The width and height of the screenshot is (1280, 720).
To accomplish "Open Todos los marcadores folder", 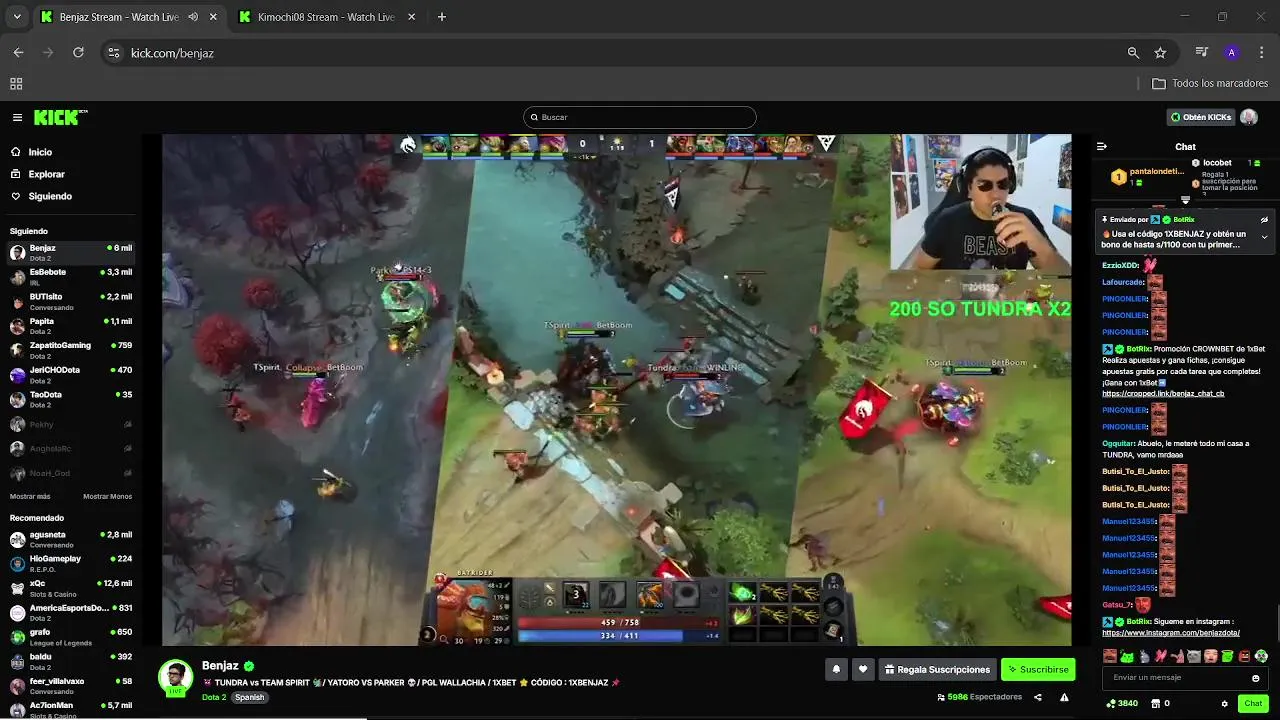I will pos(1210,84).
